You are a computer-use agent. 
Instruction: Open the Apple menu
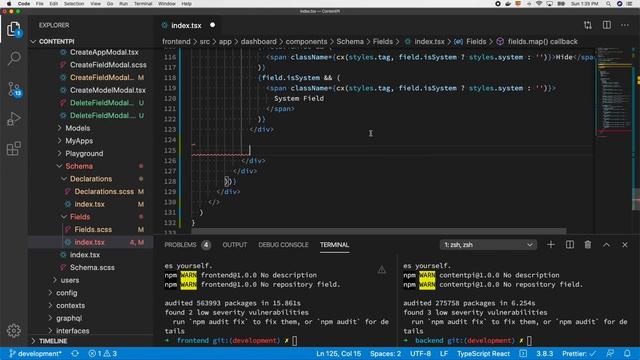pos(9,4)
